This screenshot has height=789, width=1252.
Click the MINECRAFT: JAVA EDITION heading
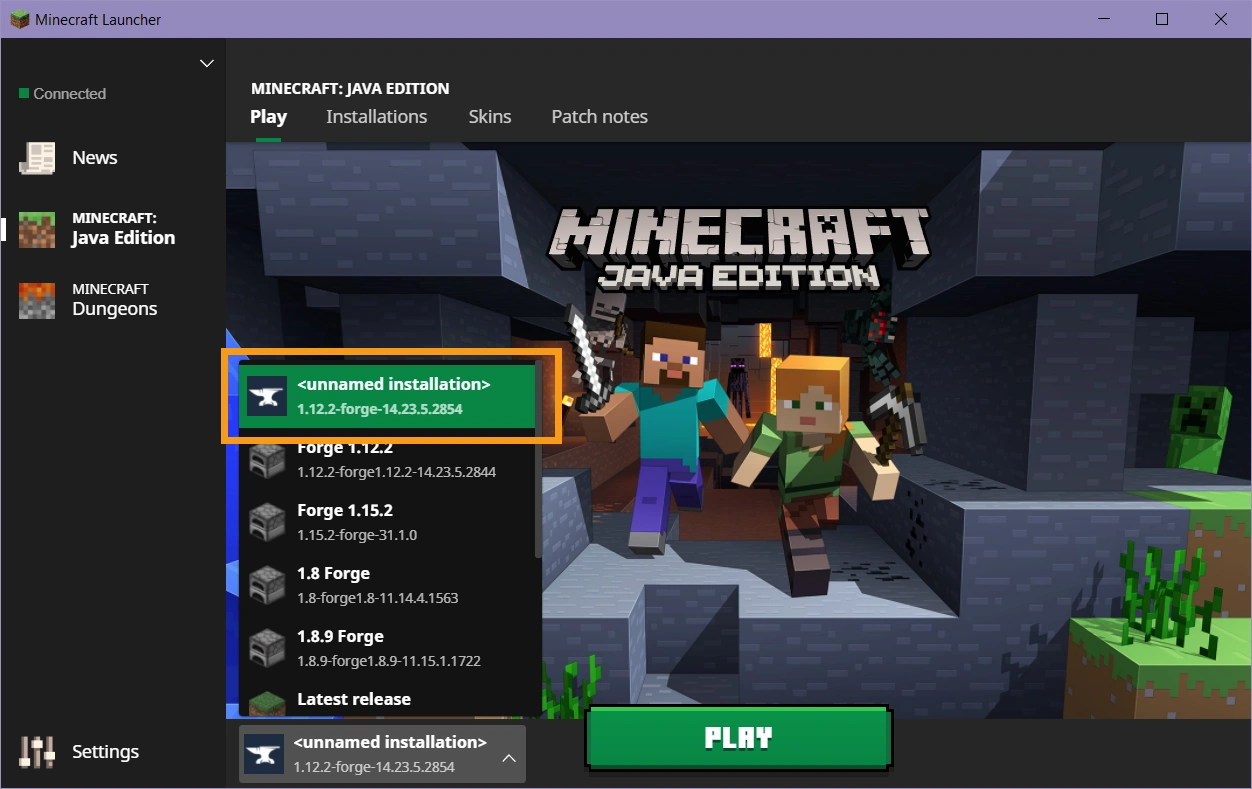click(350, 88)
